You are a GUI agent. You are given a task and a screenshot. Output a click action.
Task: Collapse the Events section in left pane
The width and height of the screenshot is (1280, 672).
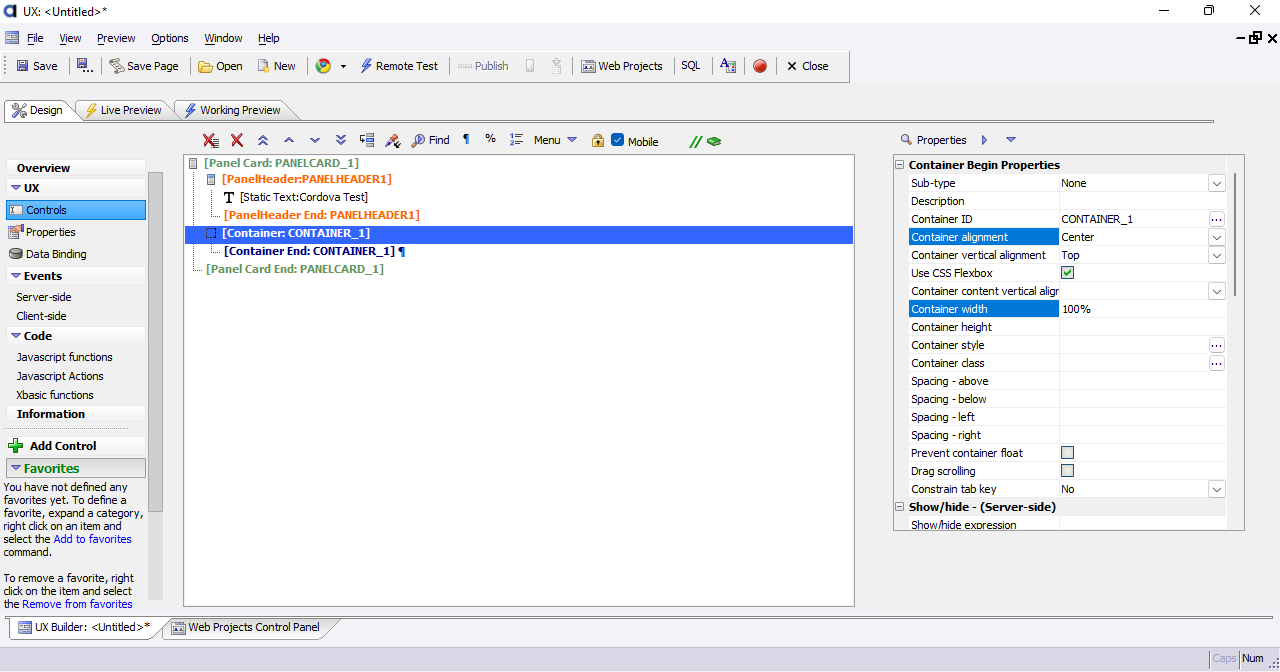coord(16,276)
